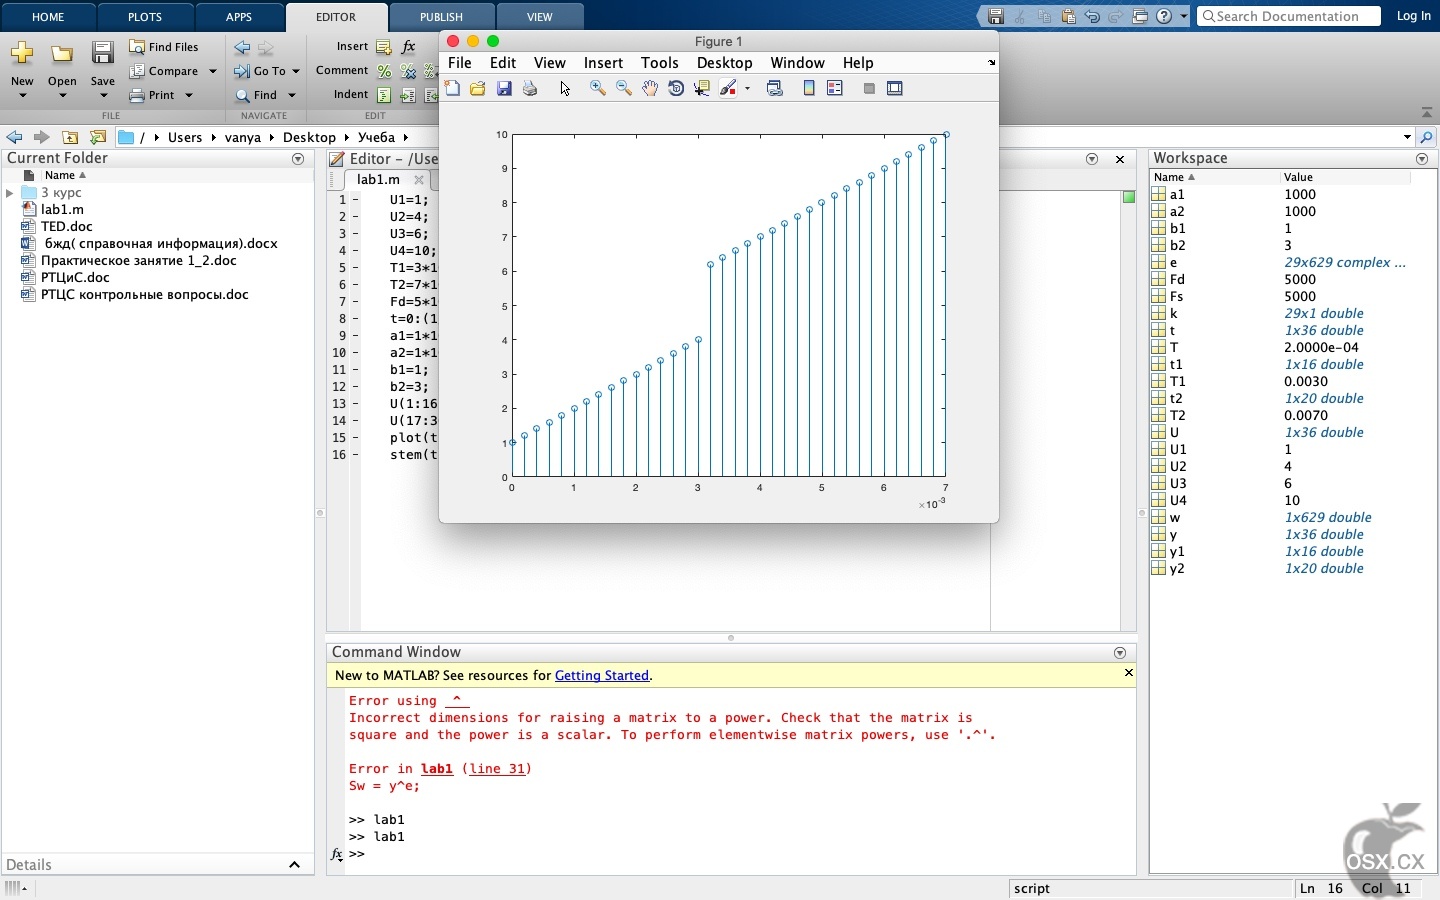Select TED.doc in Current Folder
This screenshot has width=1440, height=900.
[66, 227]
